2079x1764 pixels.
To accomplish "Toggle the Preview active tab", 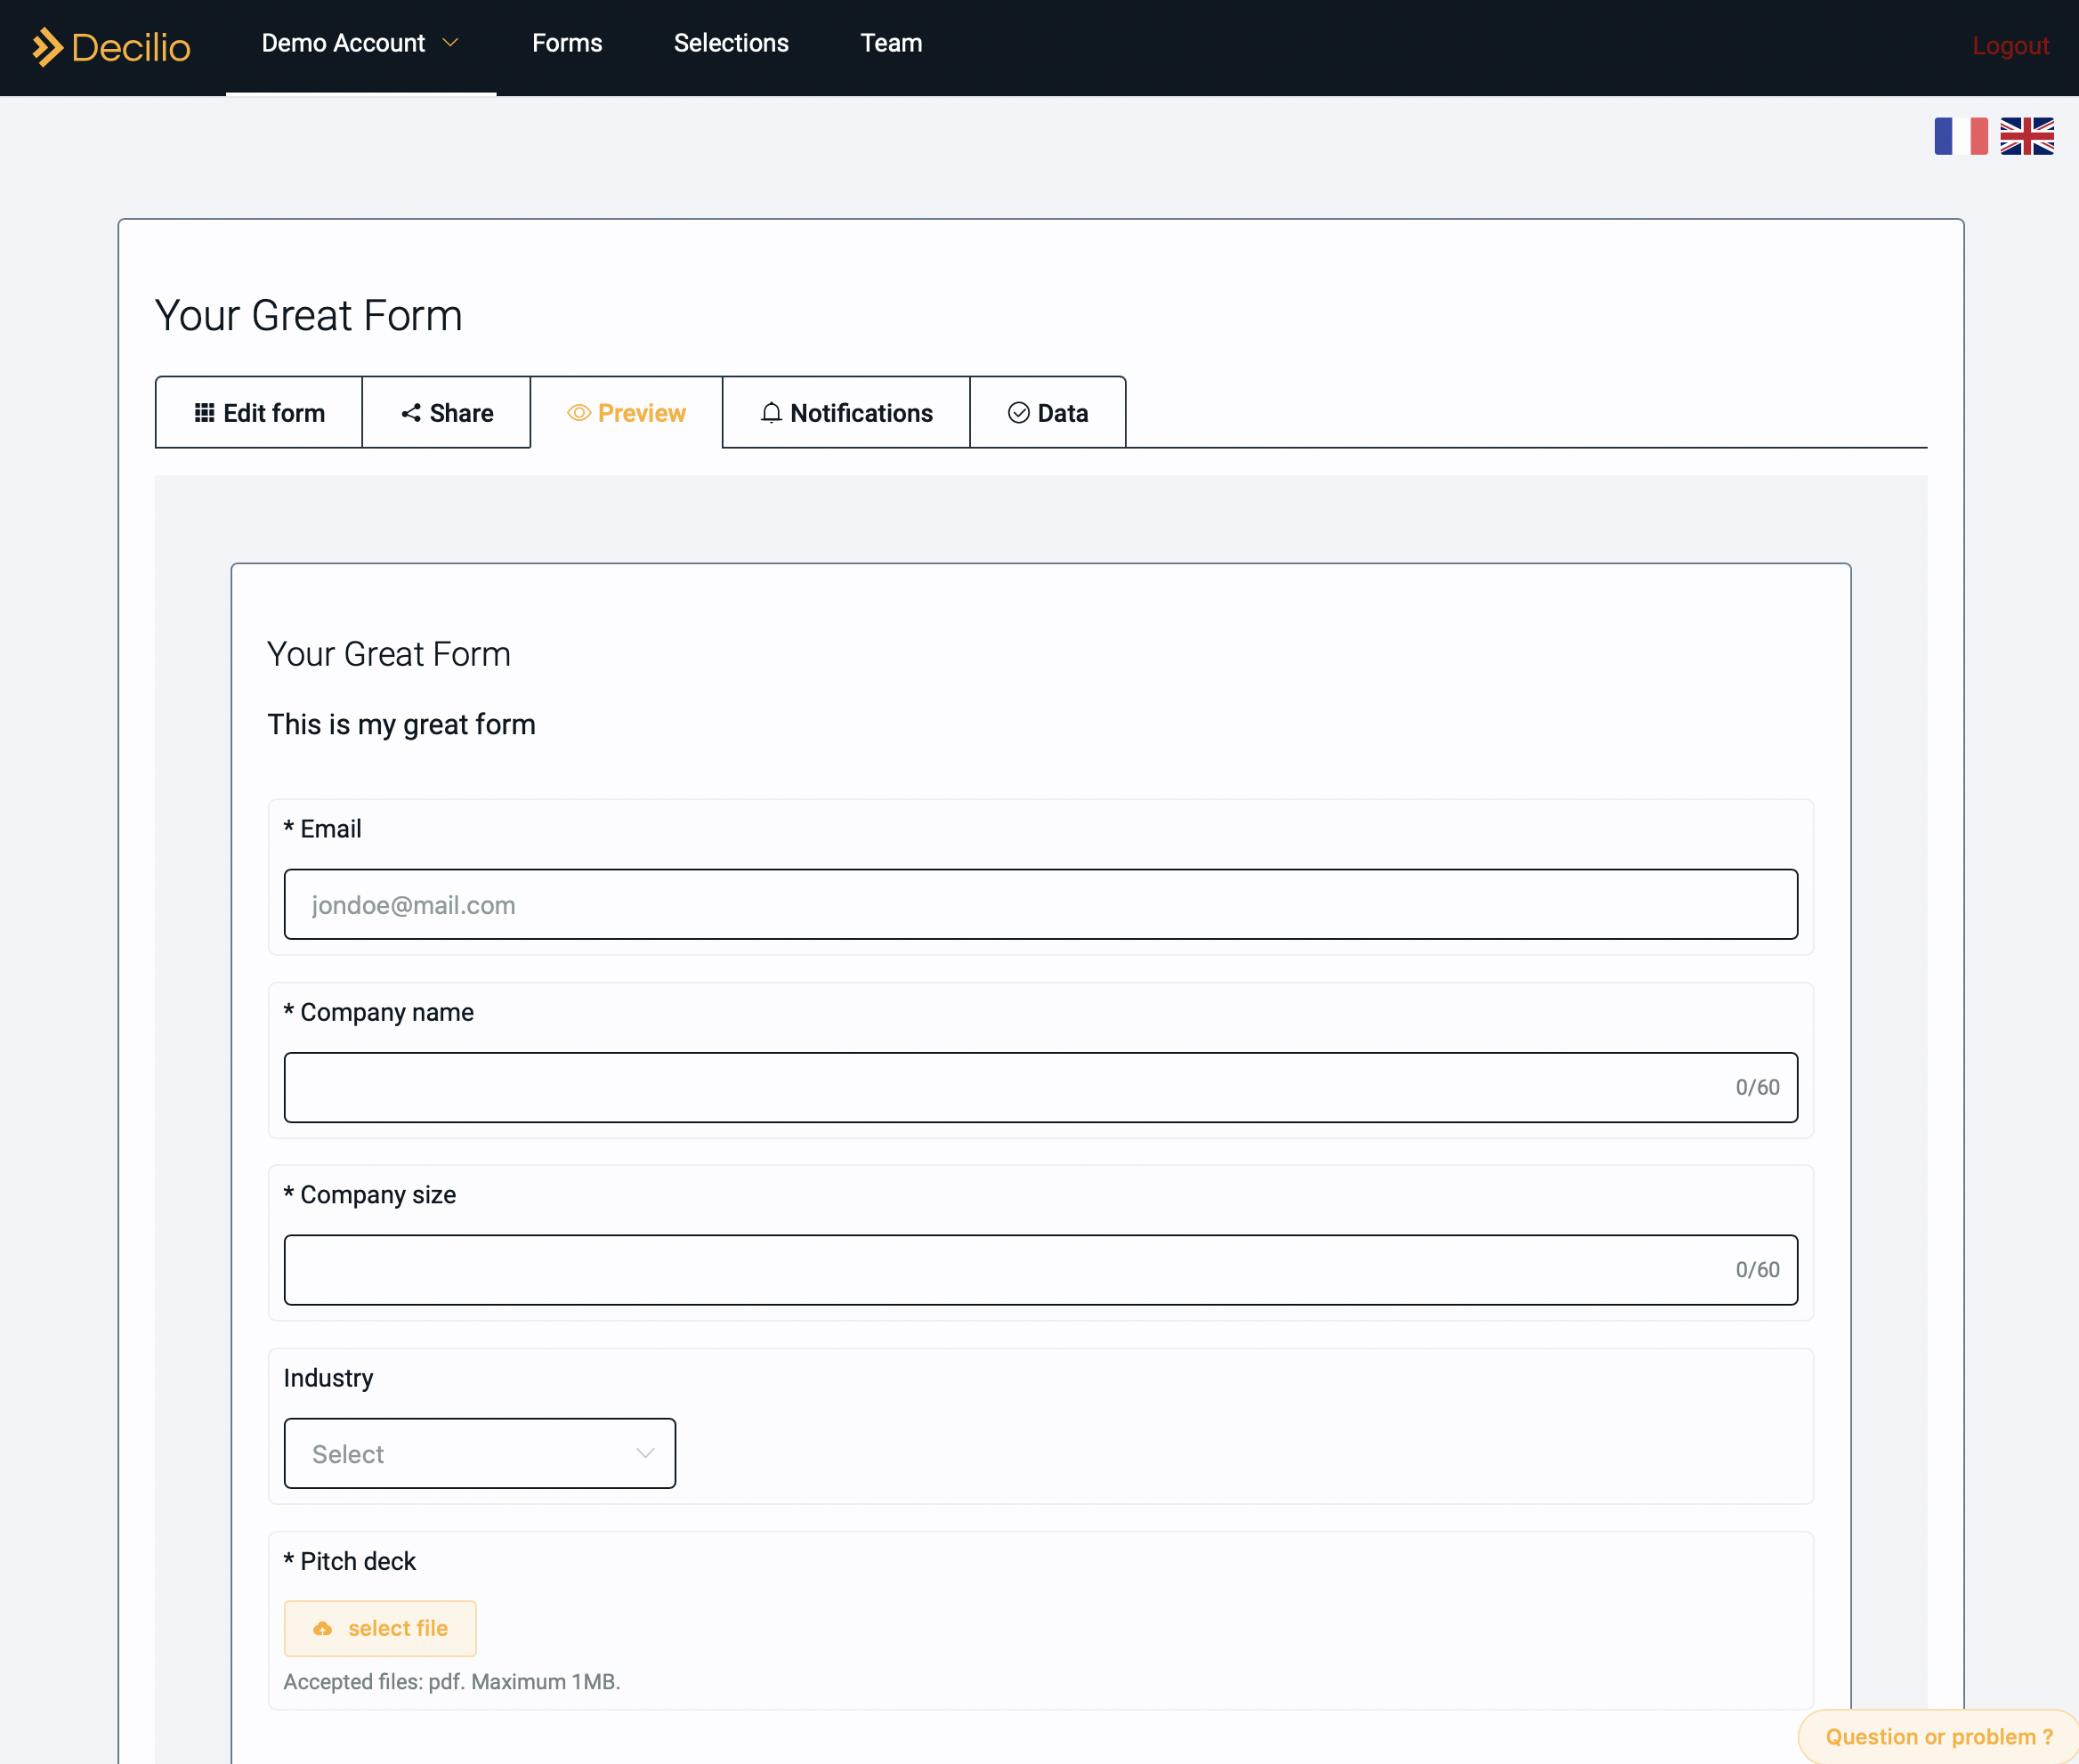I will click(627, 411).
